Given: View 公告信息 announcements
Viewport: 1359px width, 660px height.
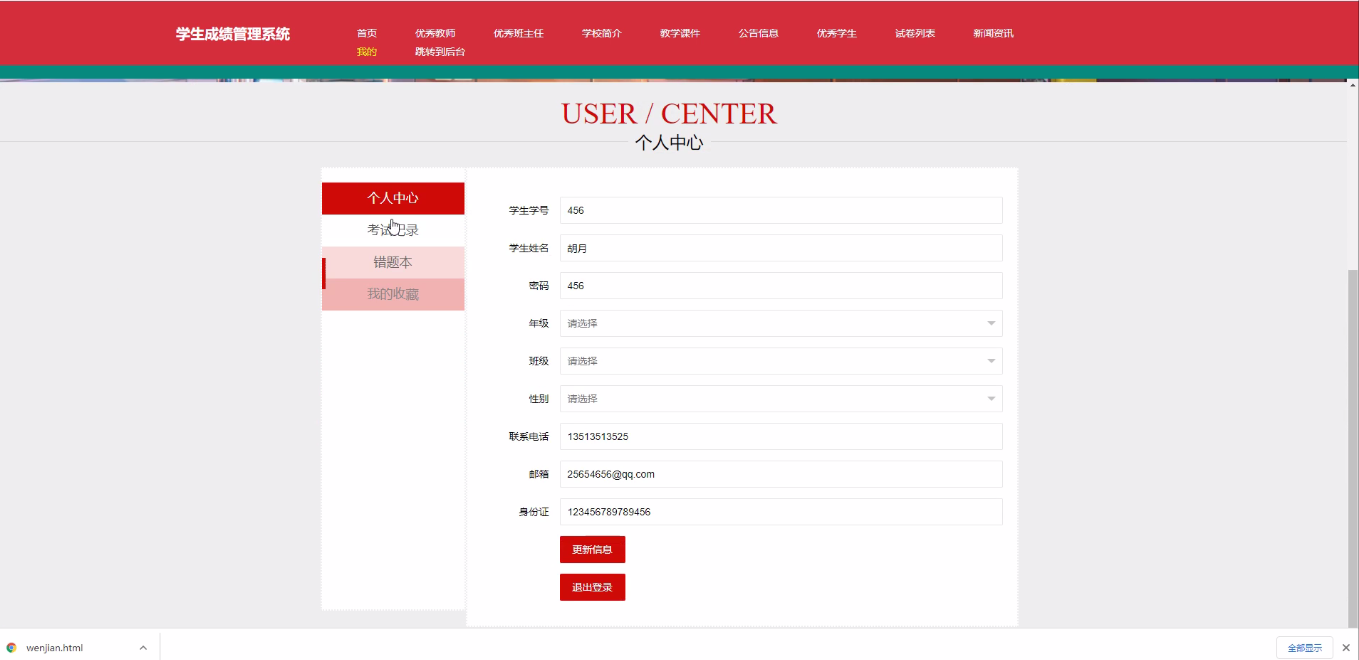Looking at the screenshot, I should pos(758,32).
